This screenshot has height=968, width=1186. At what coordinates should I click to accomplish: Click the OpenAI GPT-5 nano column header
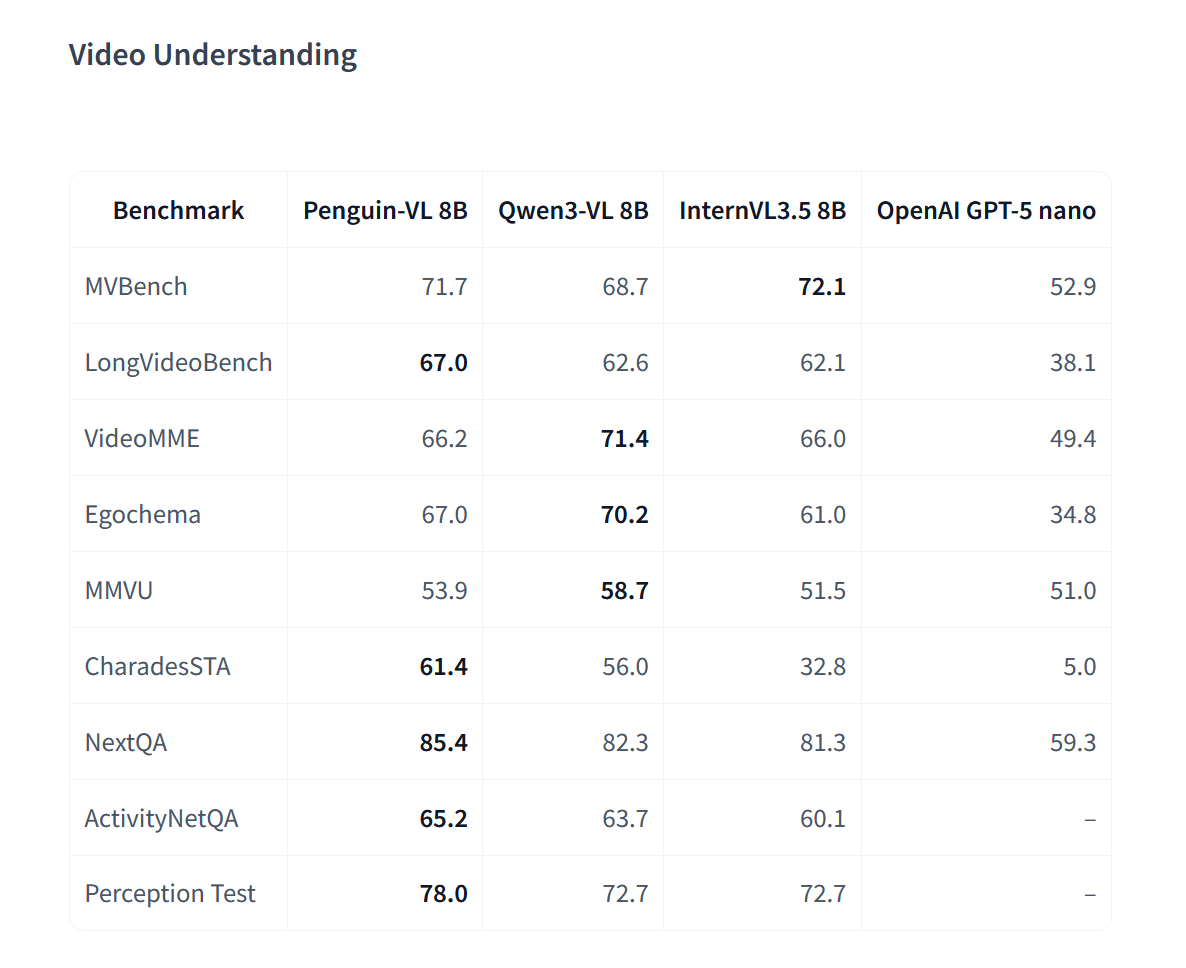click(x=986, y=211)
